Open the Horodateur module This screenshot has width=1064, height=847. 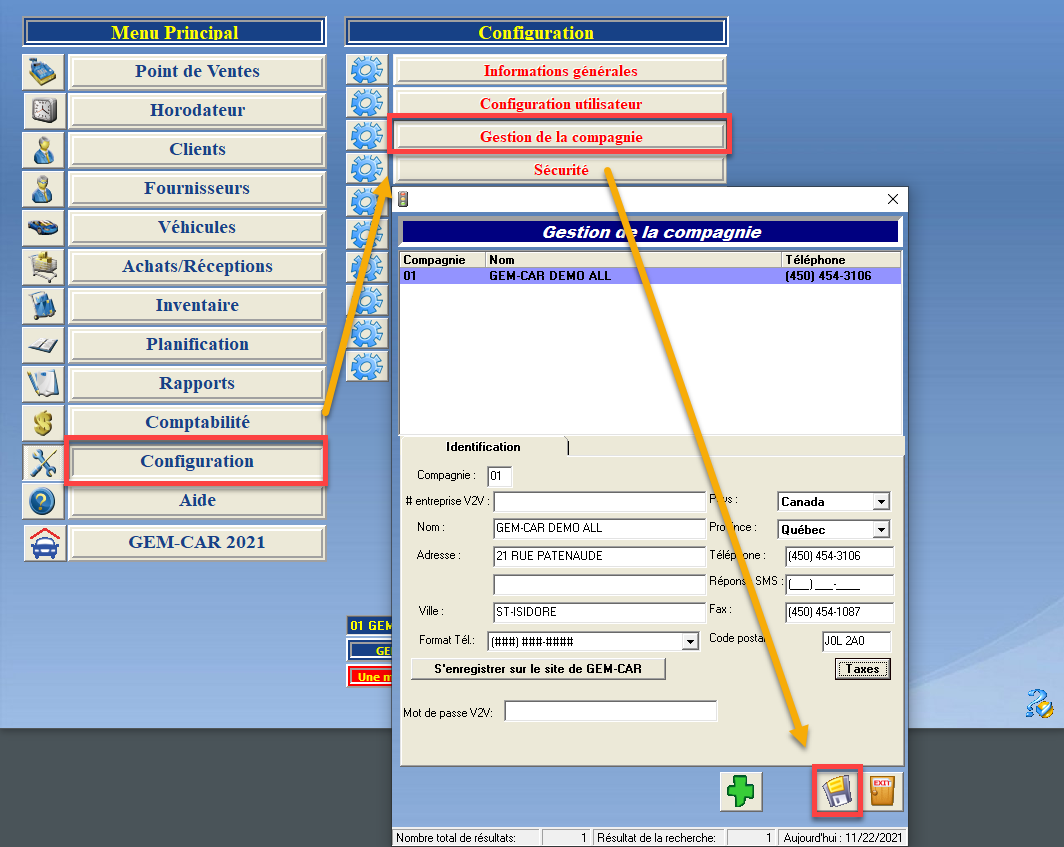coord(197,110)
